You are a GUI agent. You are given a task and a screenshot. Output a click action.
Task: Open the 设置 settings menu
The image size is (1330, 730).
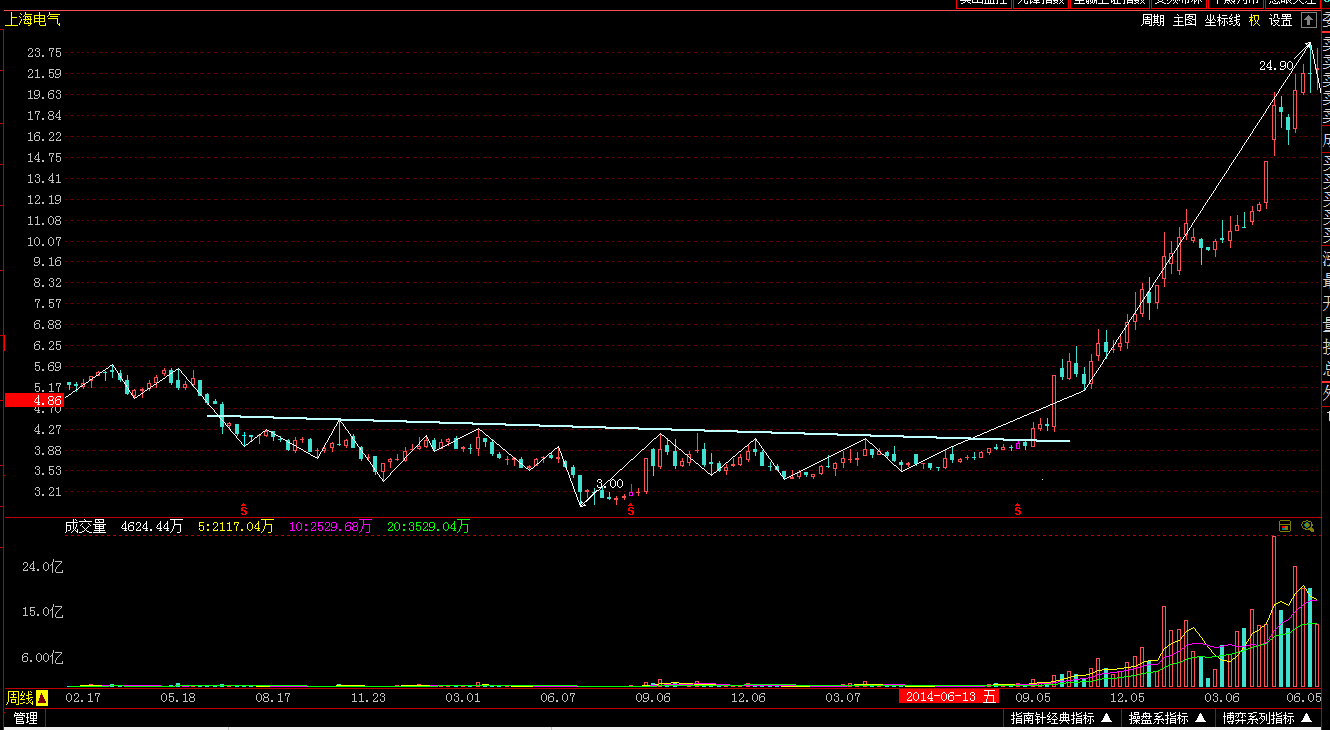[1281, 20]
